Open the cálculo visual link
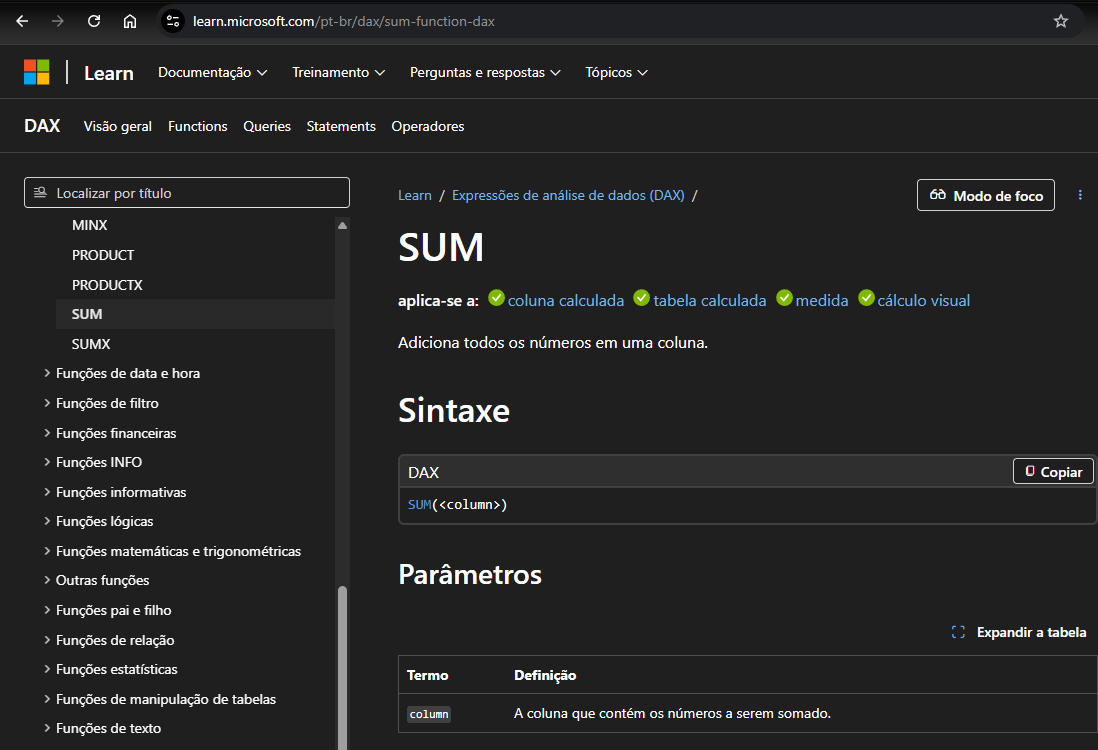Image resolution: width=1098 pixels, height=750 pixels. [924, 300]
